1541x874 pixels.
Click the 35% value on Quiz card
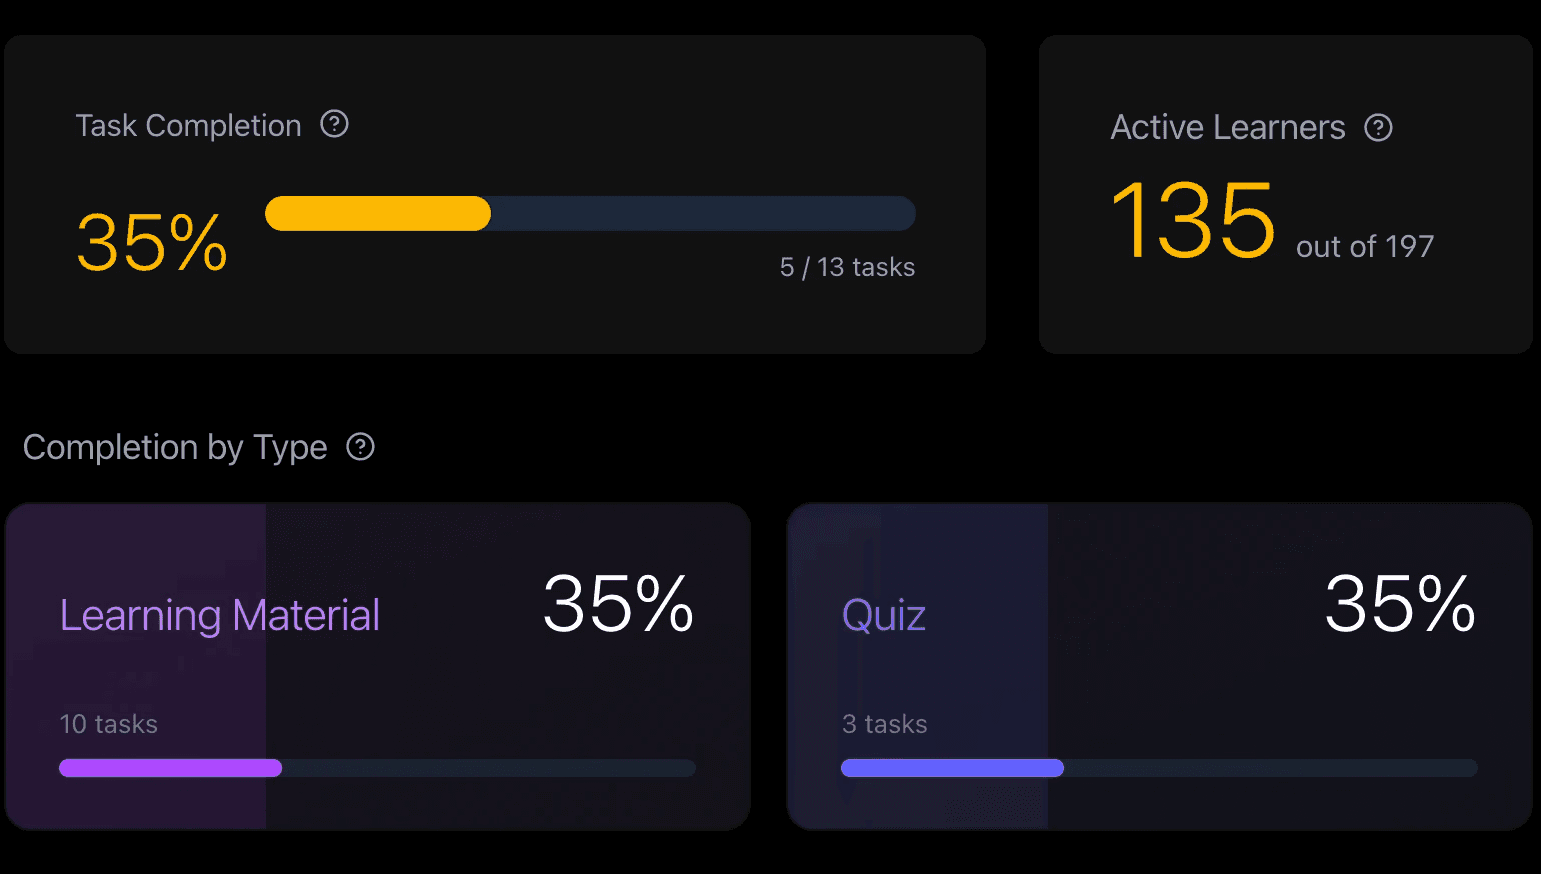[x=1400, y=604]
